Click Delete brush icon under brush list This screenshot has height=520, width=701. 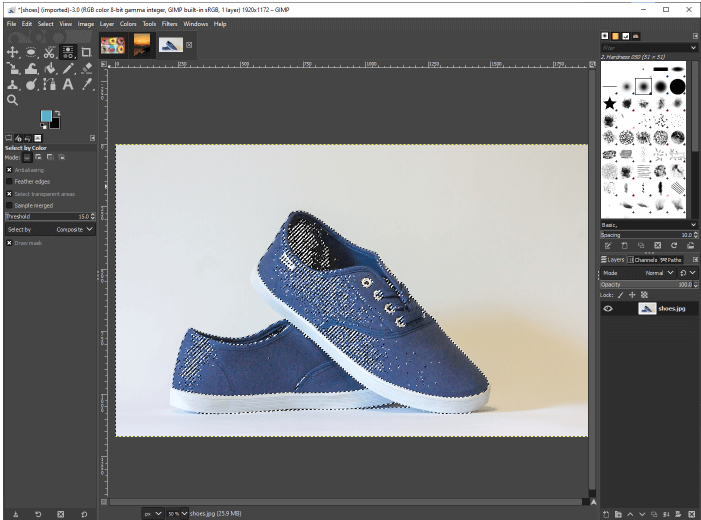[657, 245]
